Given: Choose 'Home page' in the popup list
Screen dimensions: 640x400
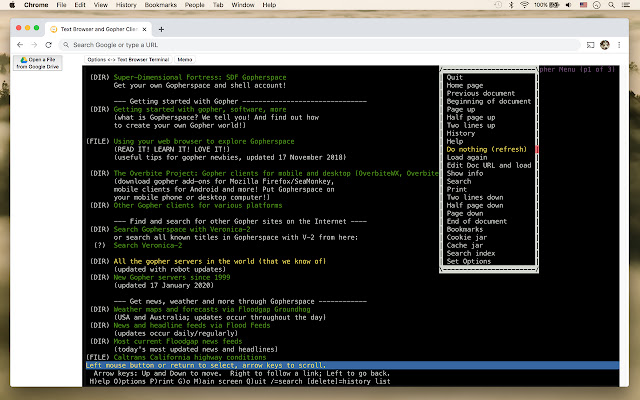Looking at the screenshot, I should (x=466, y=85).
